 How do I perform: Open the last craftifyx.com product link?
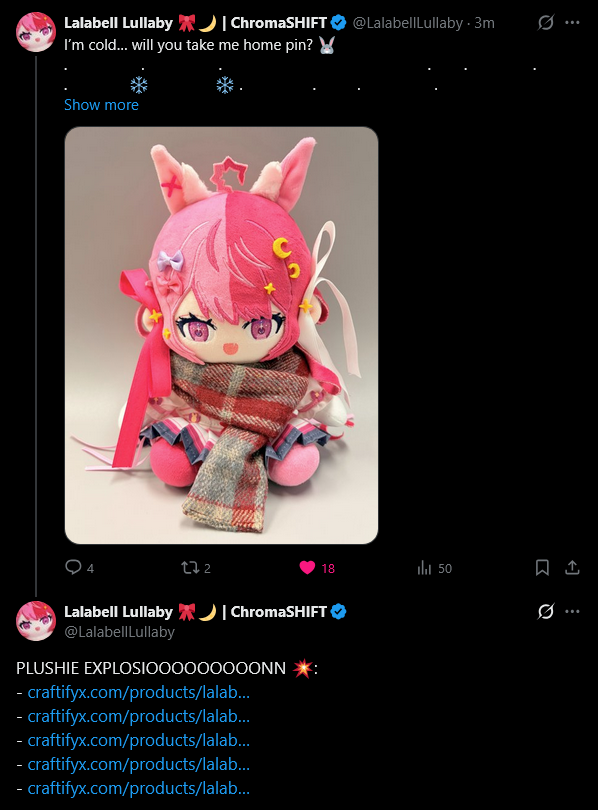click(x=138, y=788)
